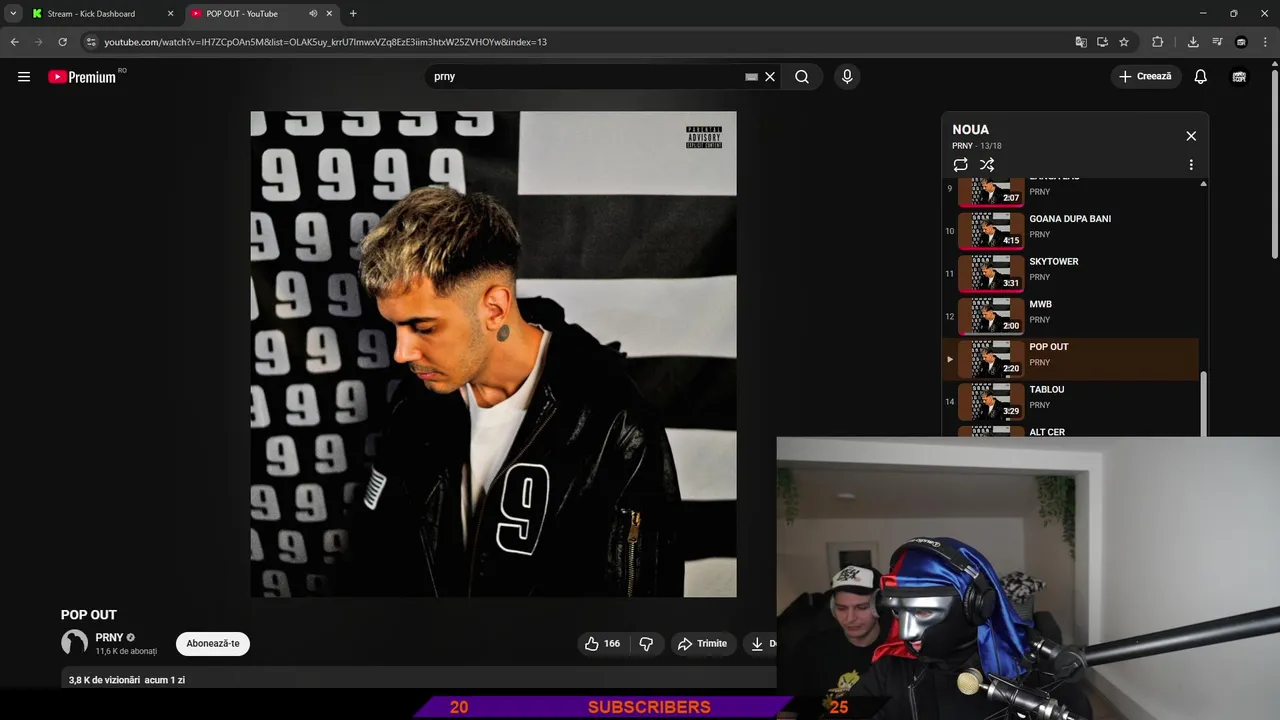
Task: Submit search with magnifier button
Action: point(802,77)
